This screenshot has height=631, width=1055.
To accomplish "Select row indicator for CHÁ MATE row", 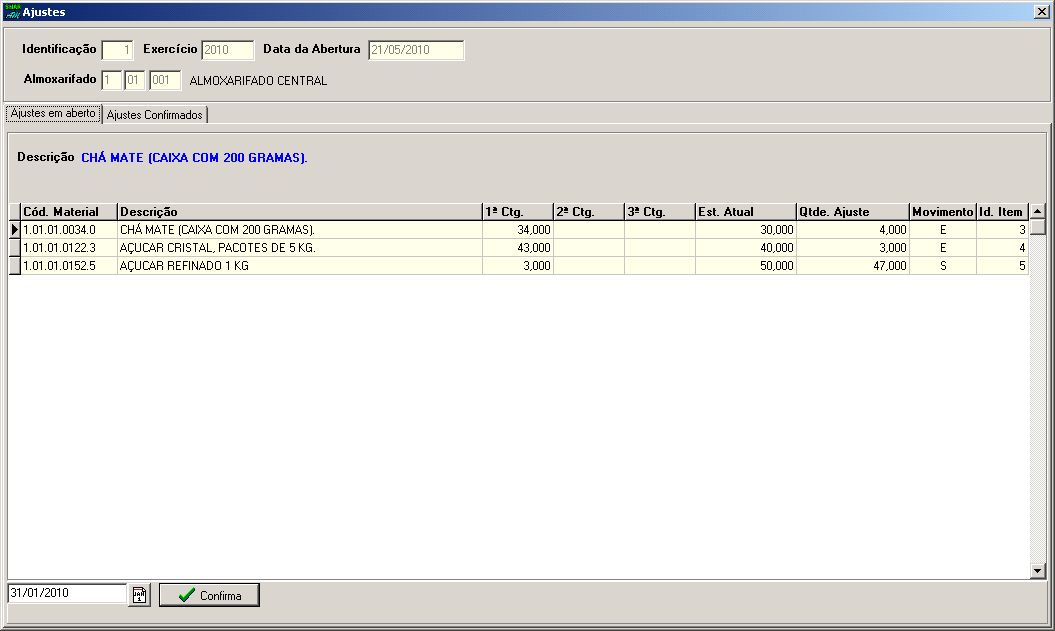I will coord(14,229).
